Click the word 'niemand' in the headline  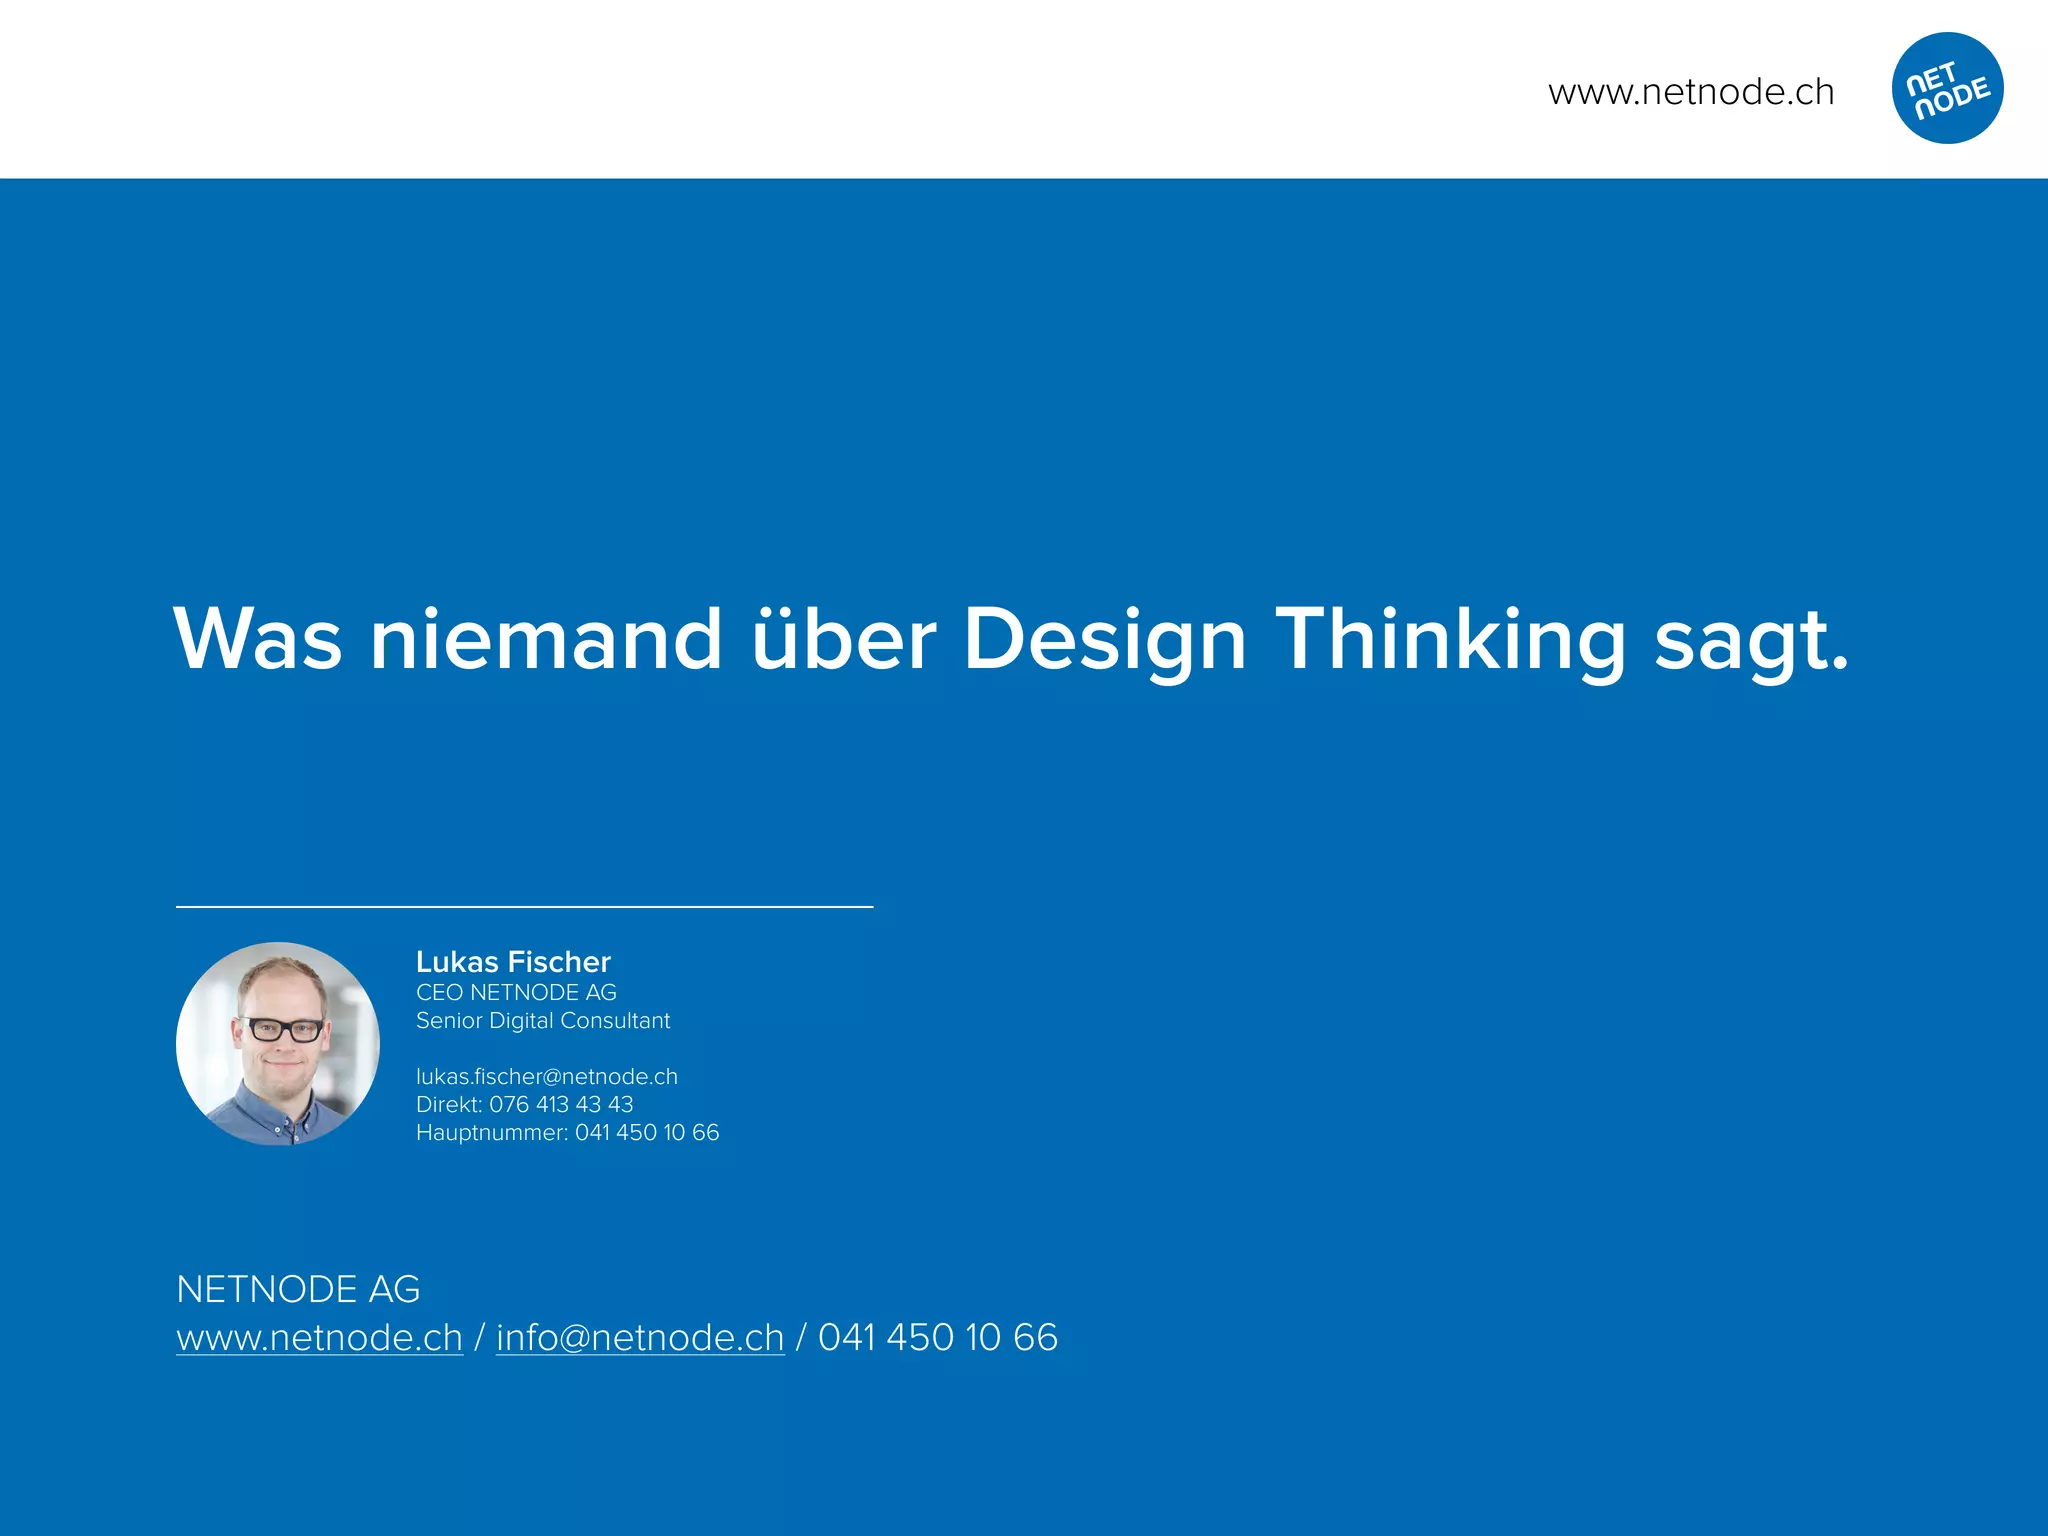click(546, 639)
